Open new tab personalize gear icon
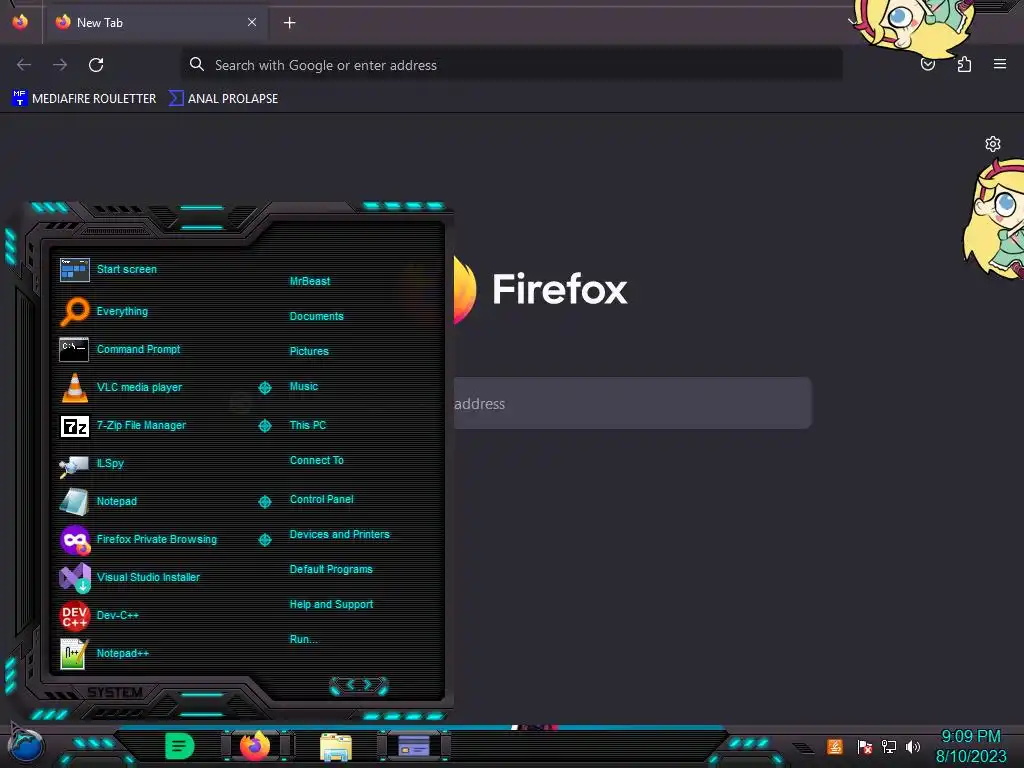This screenshot has width=1024, height=768. [x=993, y=144]
